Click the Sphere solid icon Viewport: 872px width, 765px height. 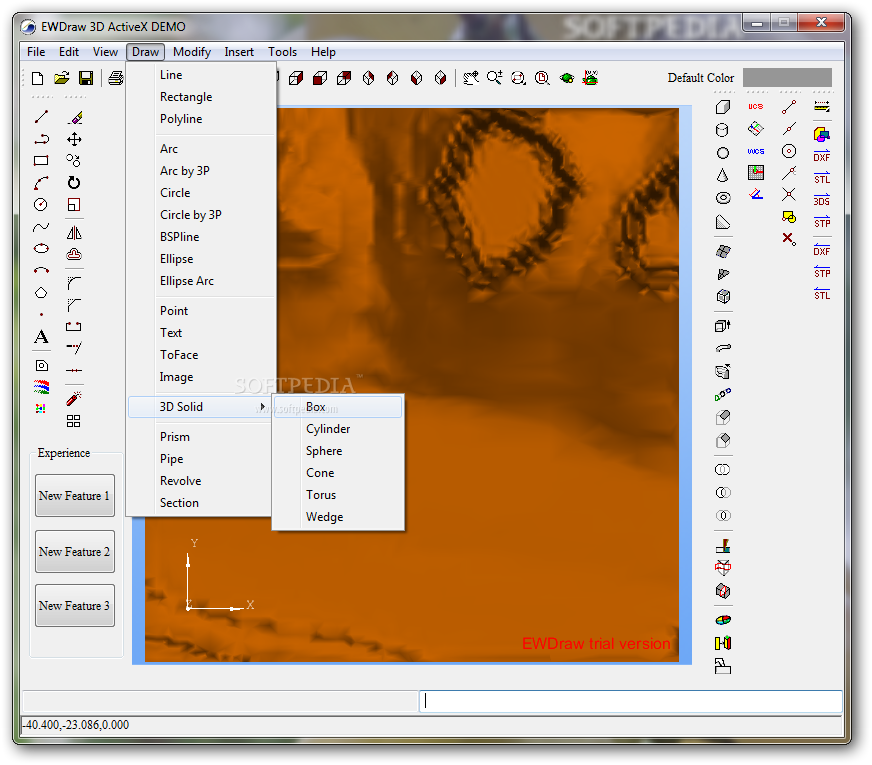(x=723, y=153)
